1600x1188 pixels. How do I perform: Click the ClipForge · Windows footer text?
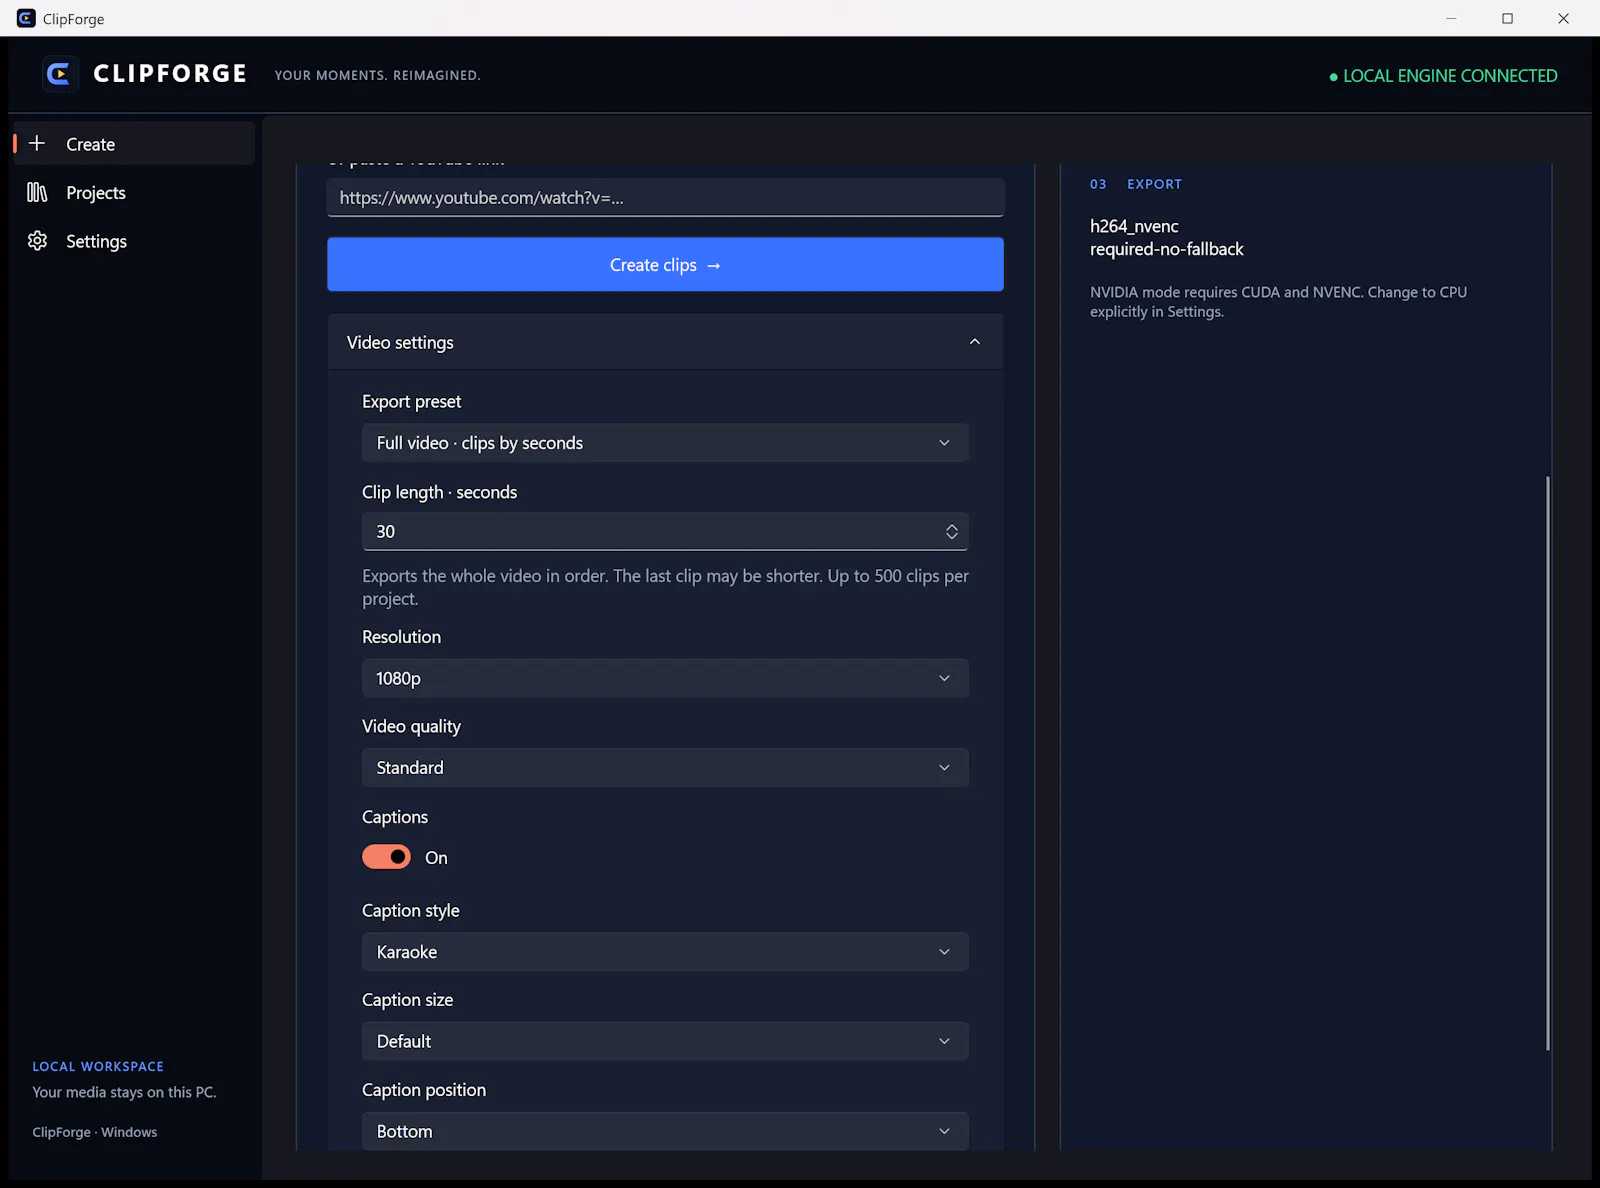pyautogui.click(x=95, y=1132)
